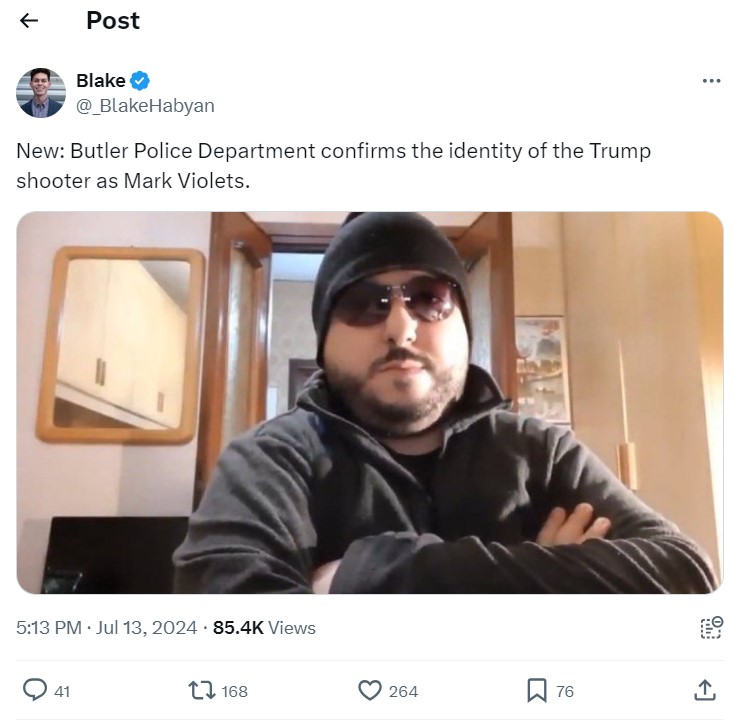Viewport: 733px width, 723px height.
Task: Click the blue verified badge
Action: [140, 81]
